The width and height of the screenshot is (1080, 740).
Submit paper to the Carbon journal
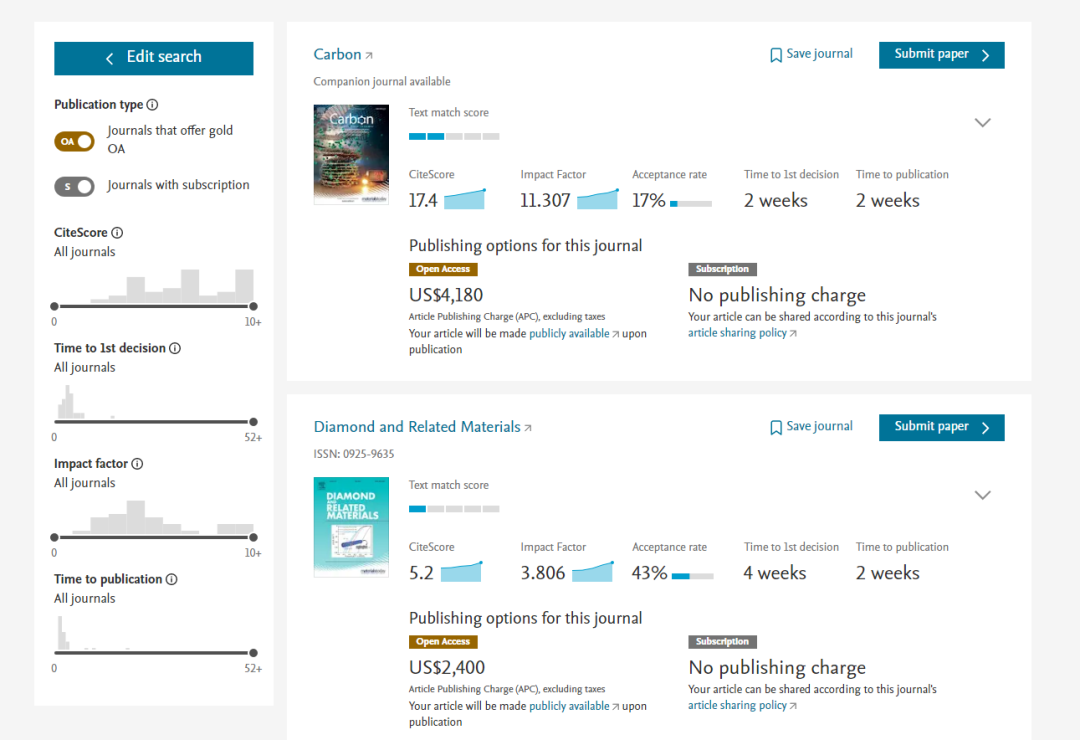(941, 55)
